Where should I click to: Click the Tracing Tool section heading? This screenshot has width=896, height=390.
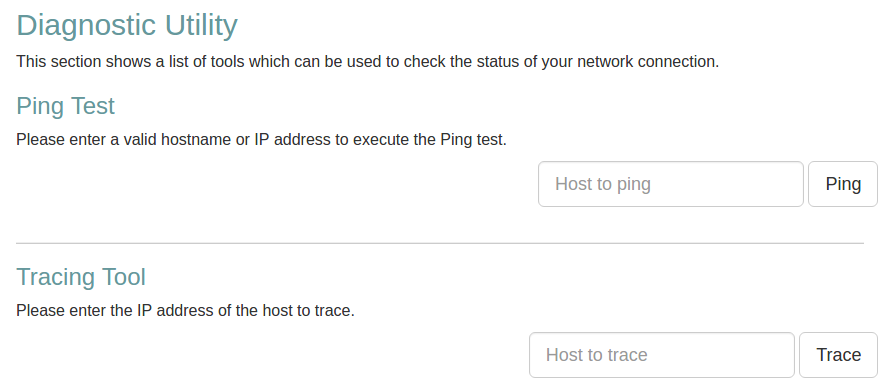[81, 277]
